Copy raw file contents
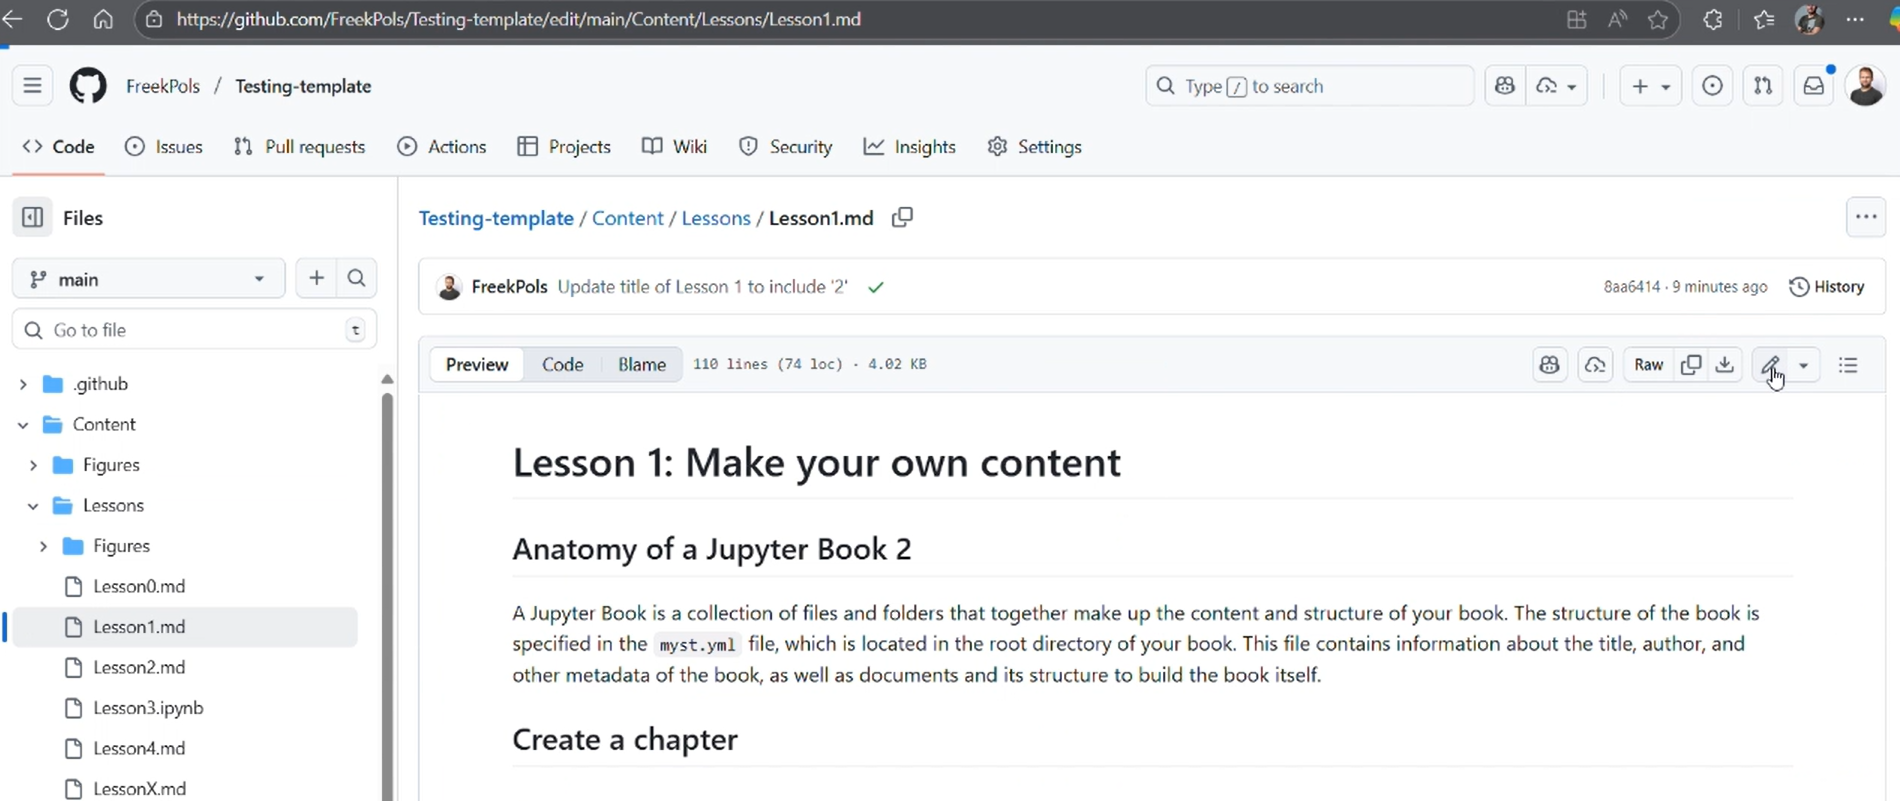 coord(1691,365)
